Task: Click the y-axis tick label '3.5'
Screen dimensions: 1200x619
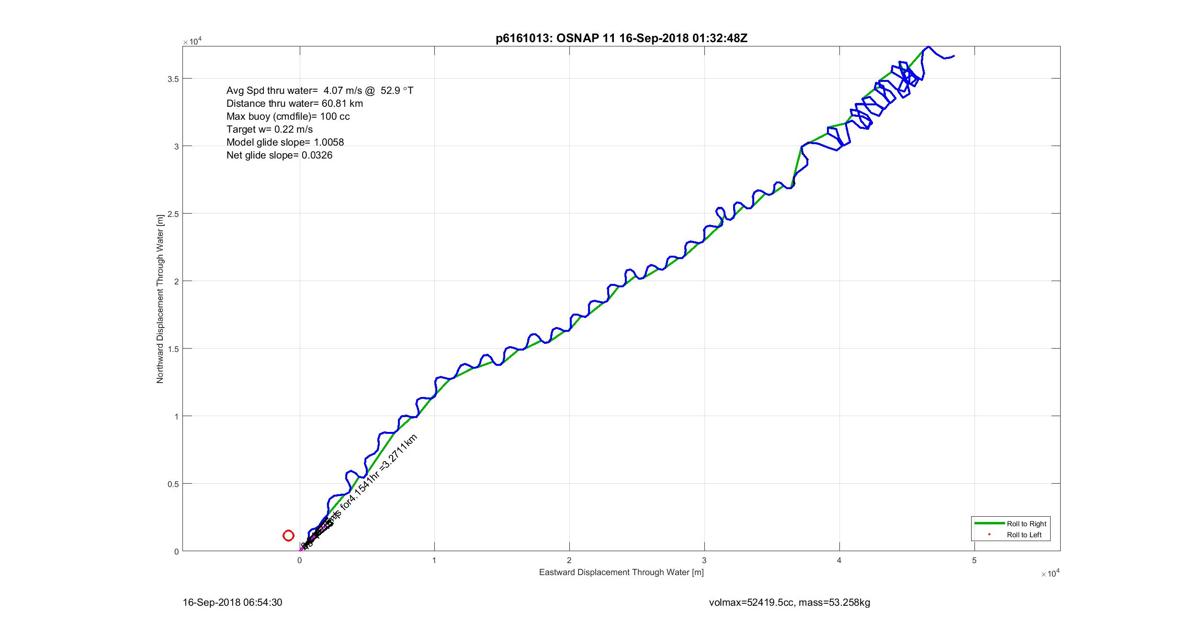Action: tap(172, 78)
